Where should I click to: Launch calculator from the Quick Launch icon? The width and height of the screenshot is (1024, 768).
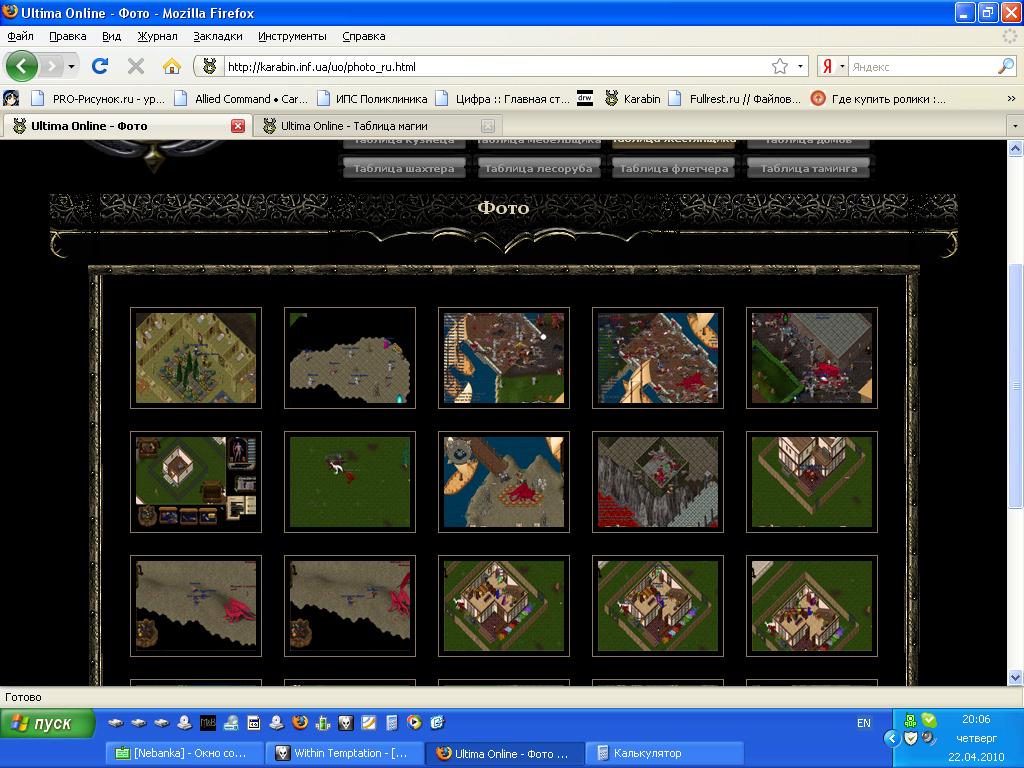tap(391, 722)
